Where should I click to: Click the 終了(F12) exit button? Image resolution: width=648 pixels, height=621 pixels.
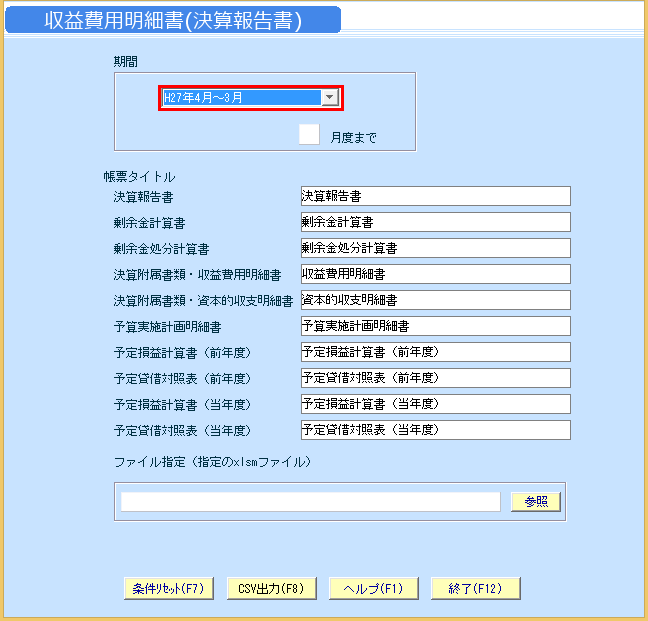tap(476, 588)
